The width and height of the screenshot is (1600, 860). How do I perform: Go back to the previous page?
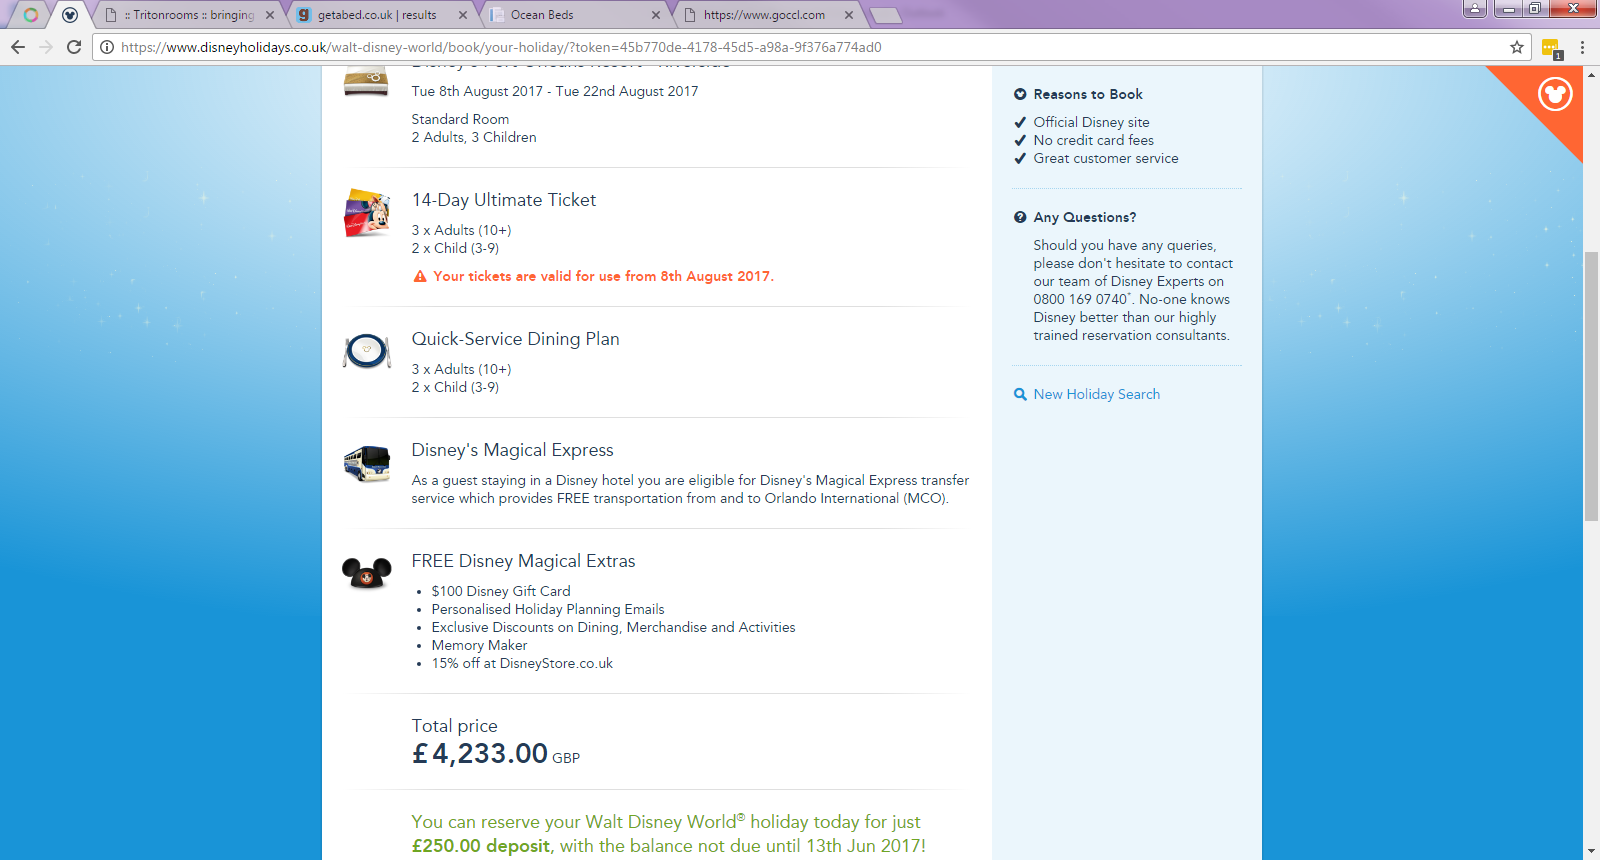[18, 47]
